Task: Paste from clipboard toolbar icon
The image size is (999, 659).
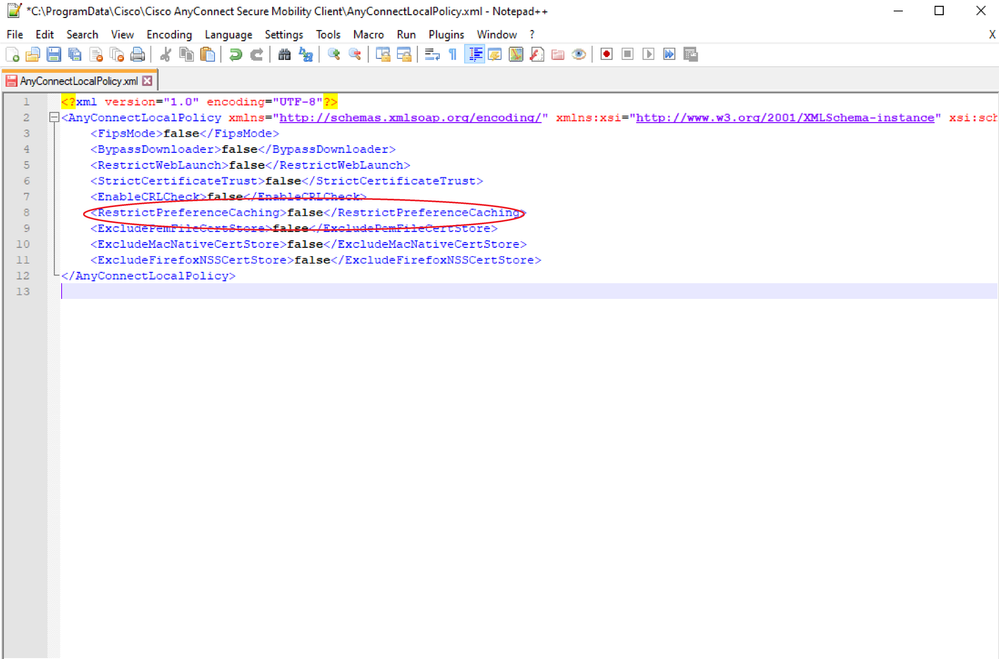Action: click(208, 55)
